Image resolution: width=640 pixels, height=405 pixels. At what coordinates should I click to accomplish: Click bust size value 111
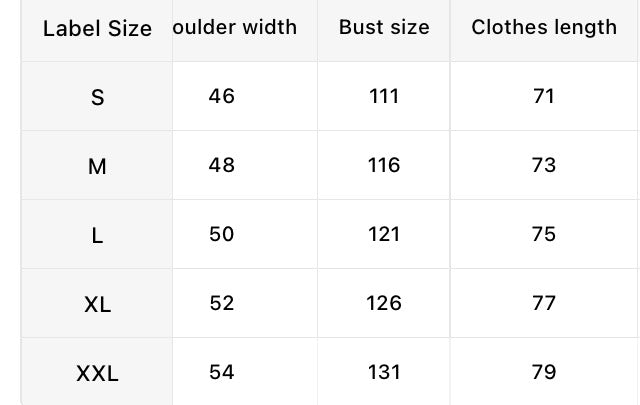coord(384,96)
